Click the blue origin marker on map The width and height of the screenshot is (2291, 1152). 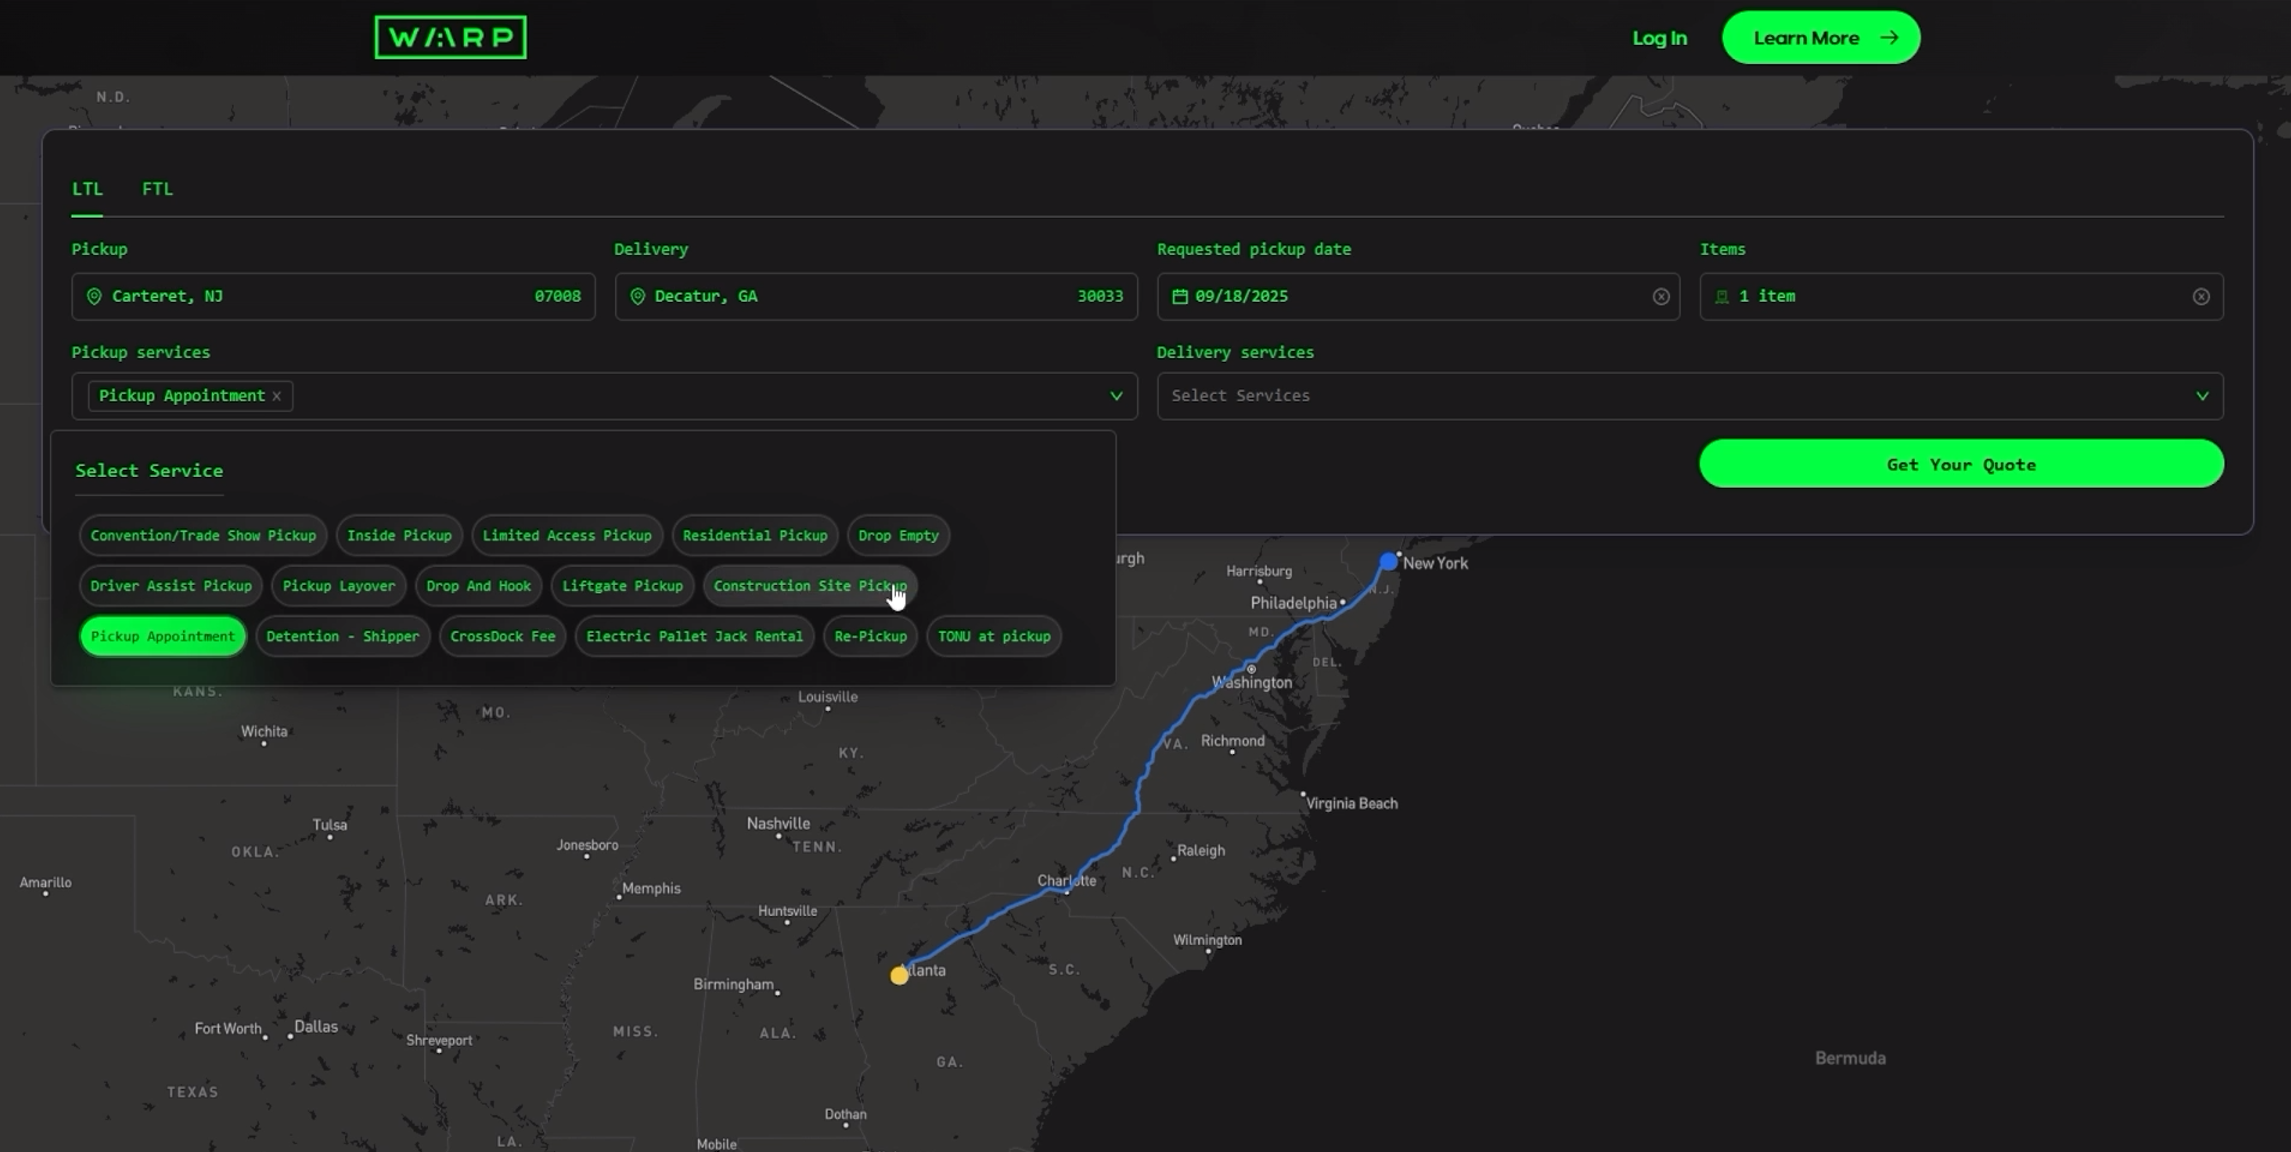1388,562
